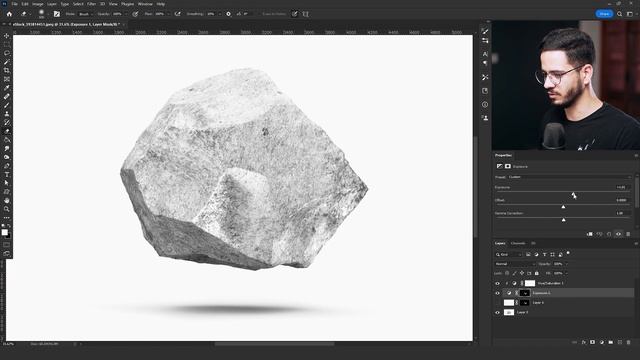
Task: Select the Layer 6 thumbnail
Action: [509, 303]
